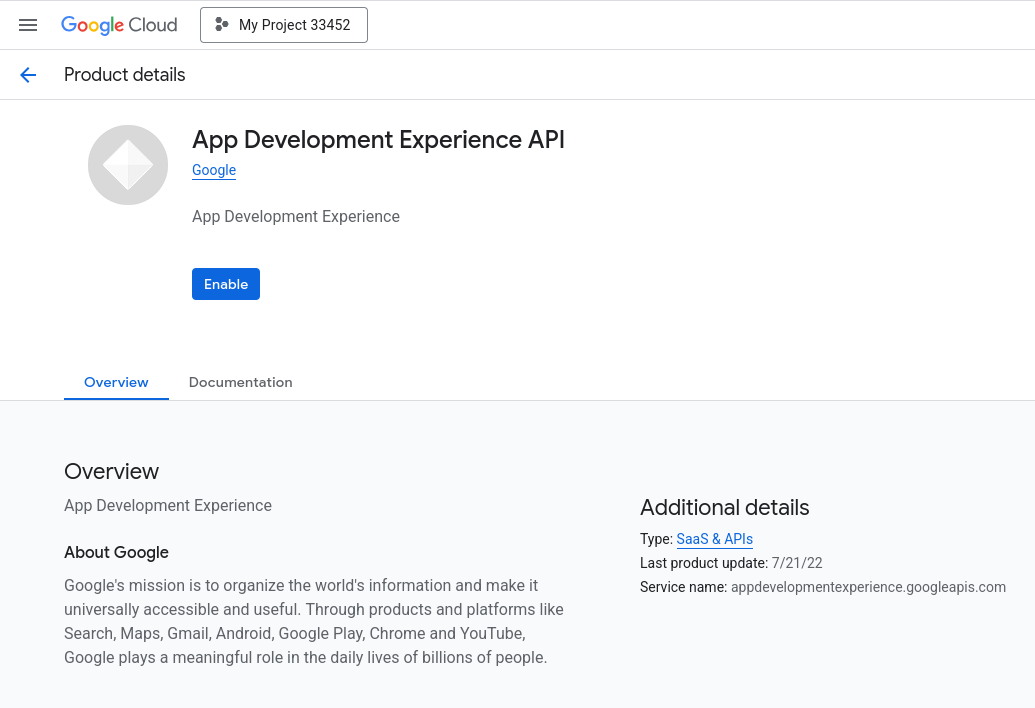Click the appdevelopmentexperience.googleapis.com service name
This screenshot has width=1035, height=708.
pyautogui.click(x=868, y=587)
